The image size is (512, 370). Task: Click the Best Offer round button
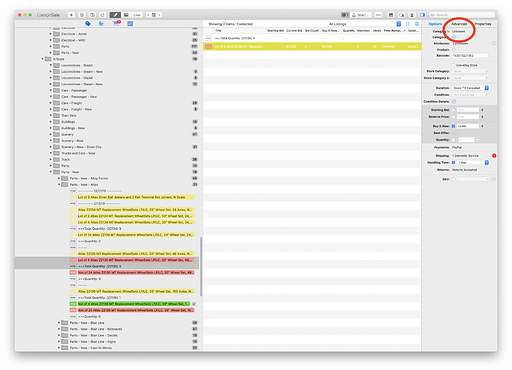pyautogui.click(x=454, y=133)
